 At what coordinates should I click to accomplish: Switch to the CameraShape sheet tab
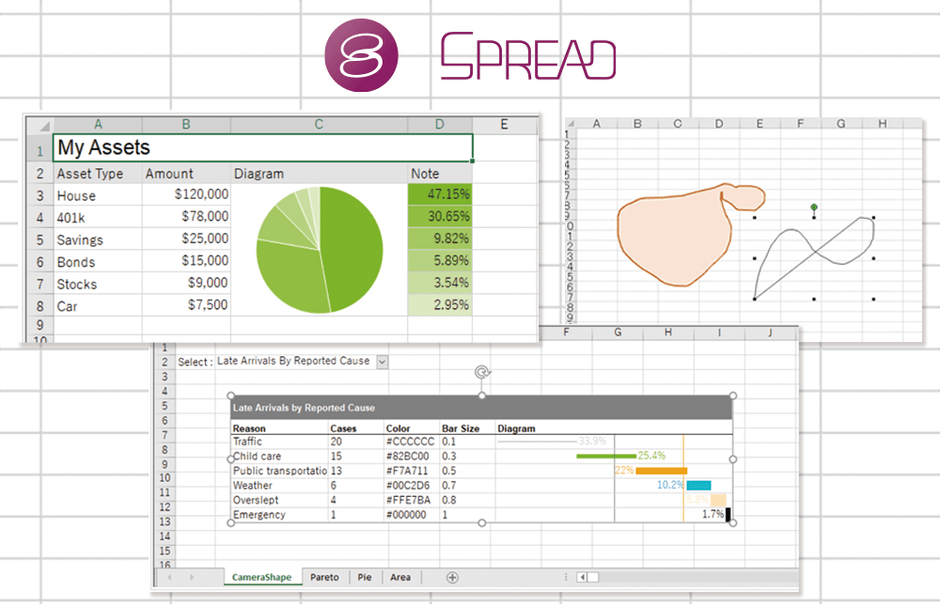(261, 578)
